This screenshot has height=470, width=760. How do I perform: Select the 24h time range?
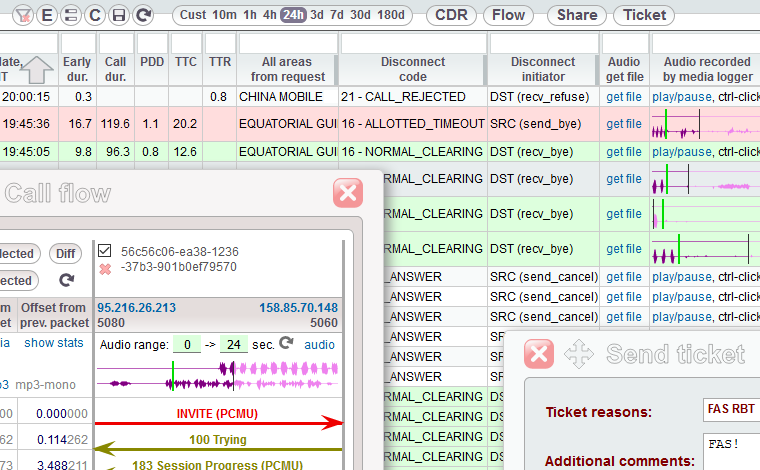(294, 15)
